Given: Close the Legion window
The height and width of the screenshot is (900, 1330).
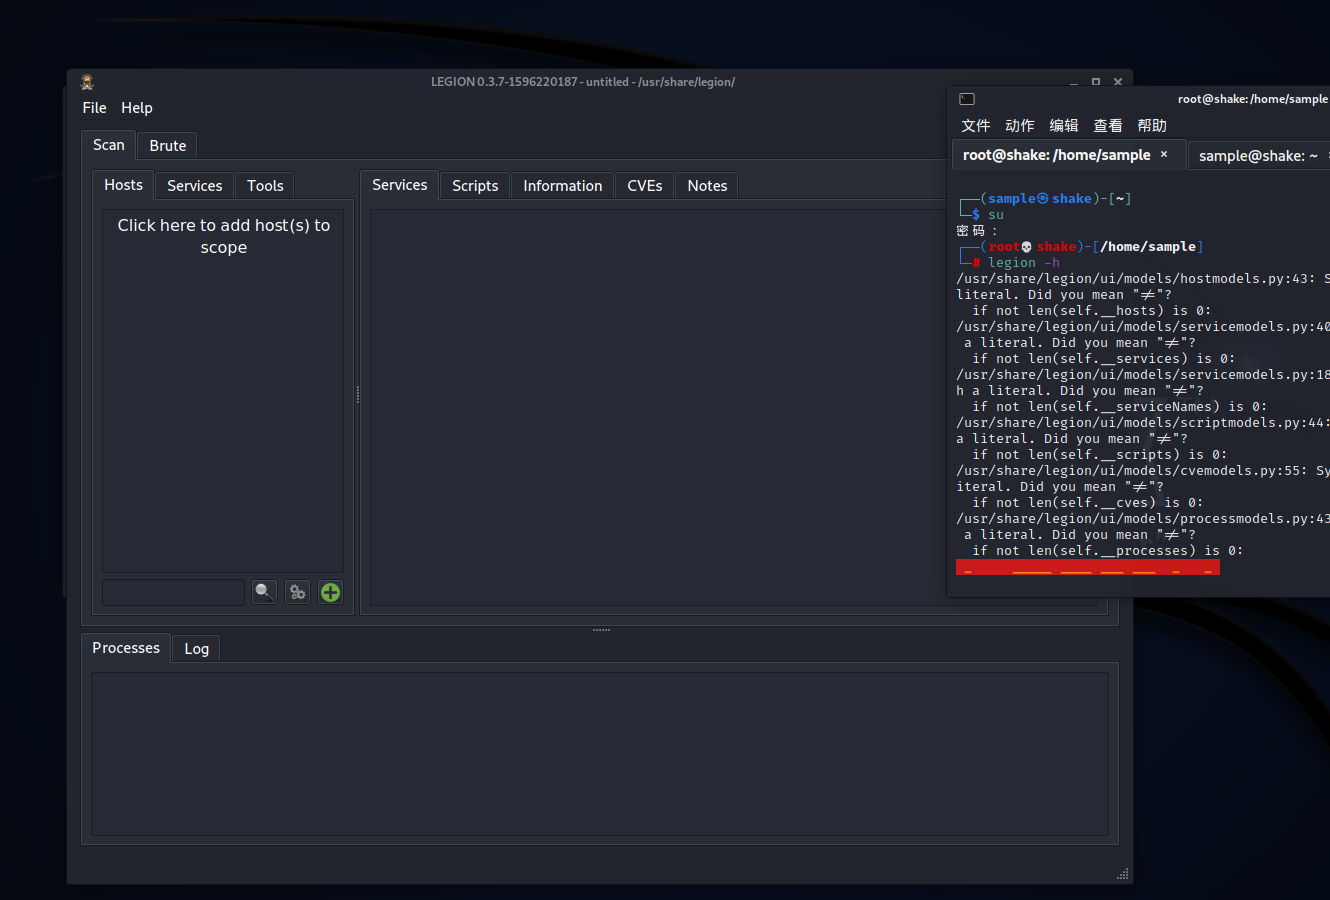Looking at the screenshot, I should point(1118,82).
